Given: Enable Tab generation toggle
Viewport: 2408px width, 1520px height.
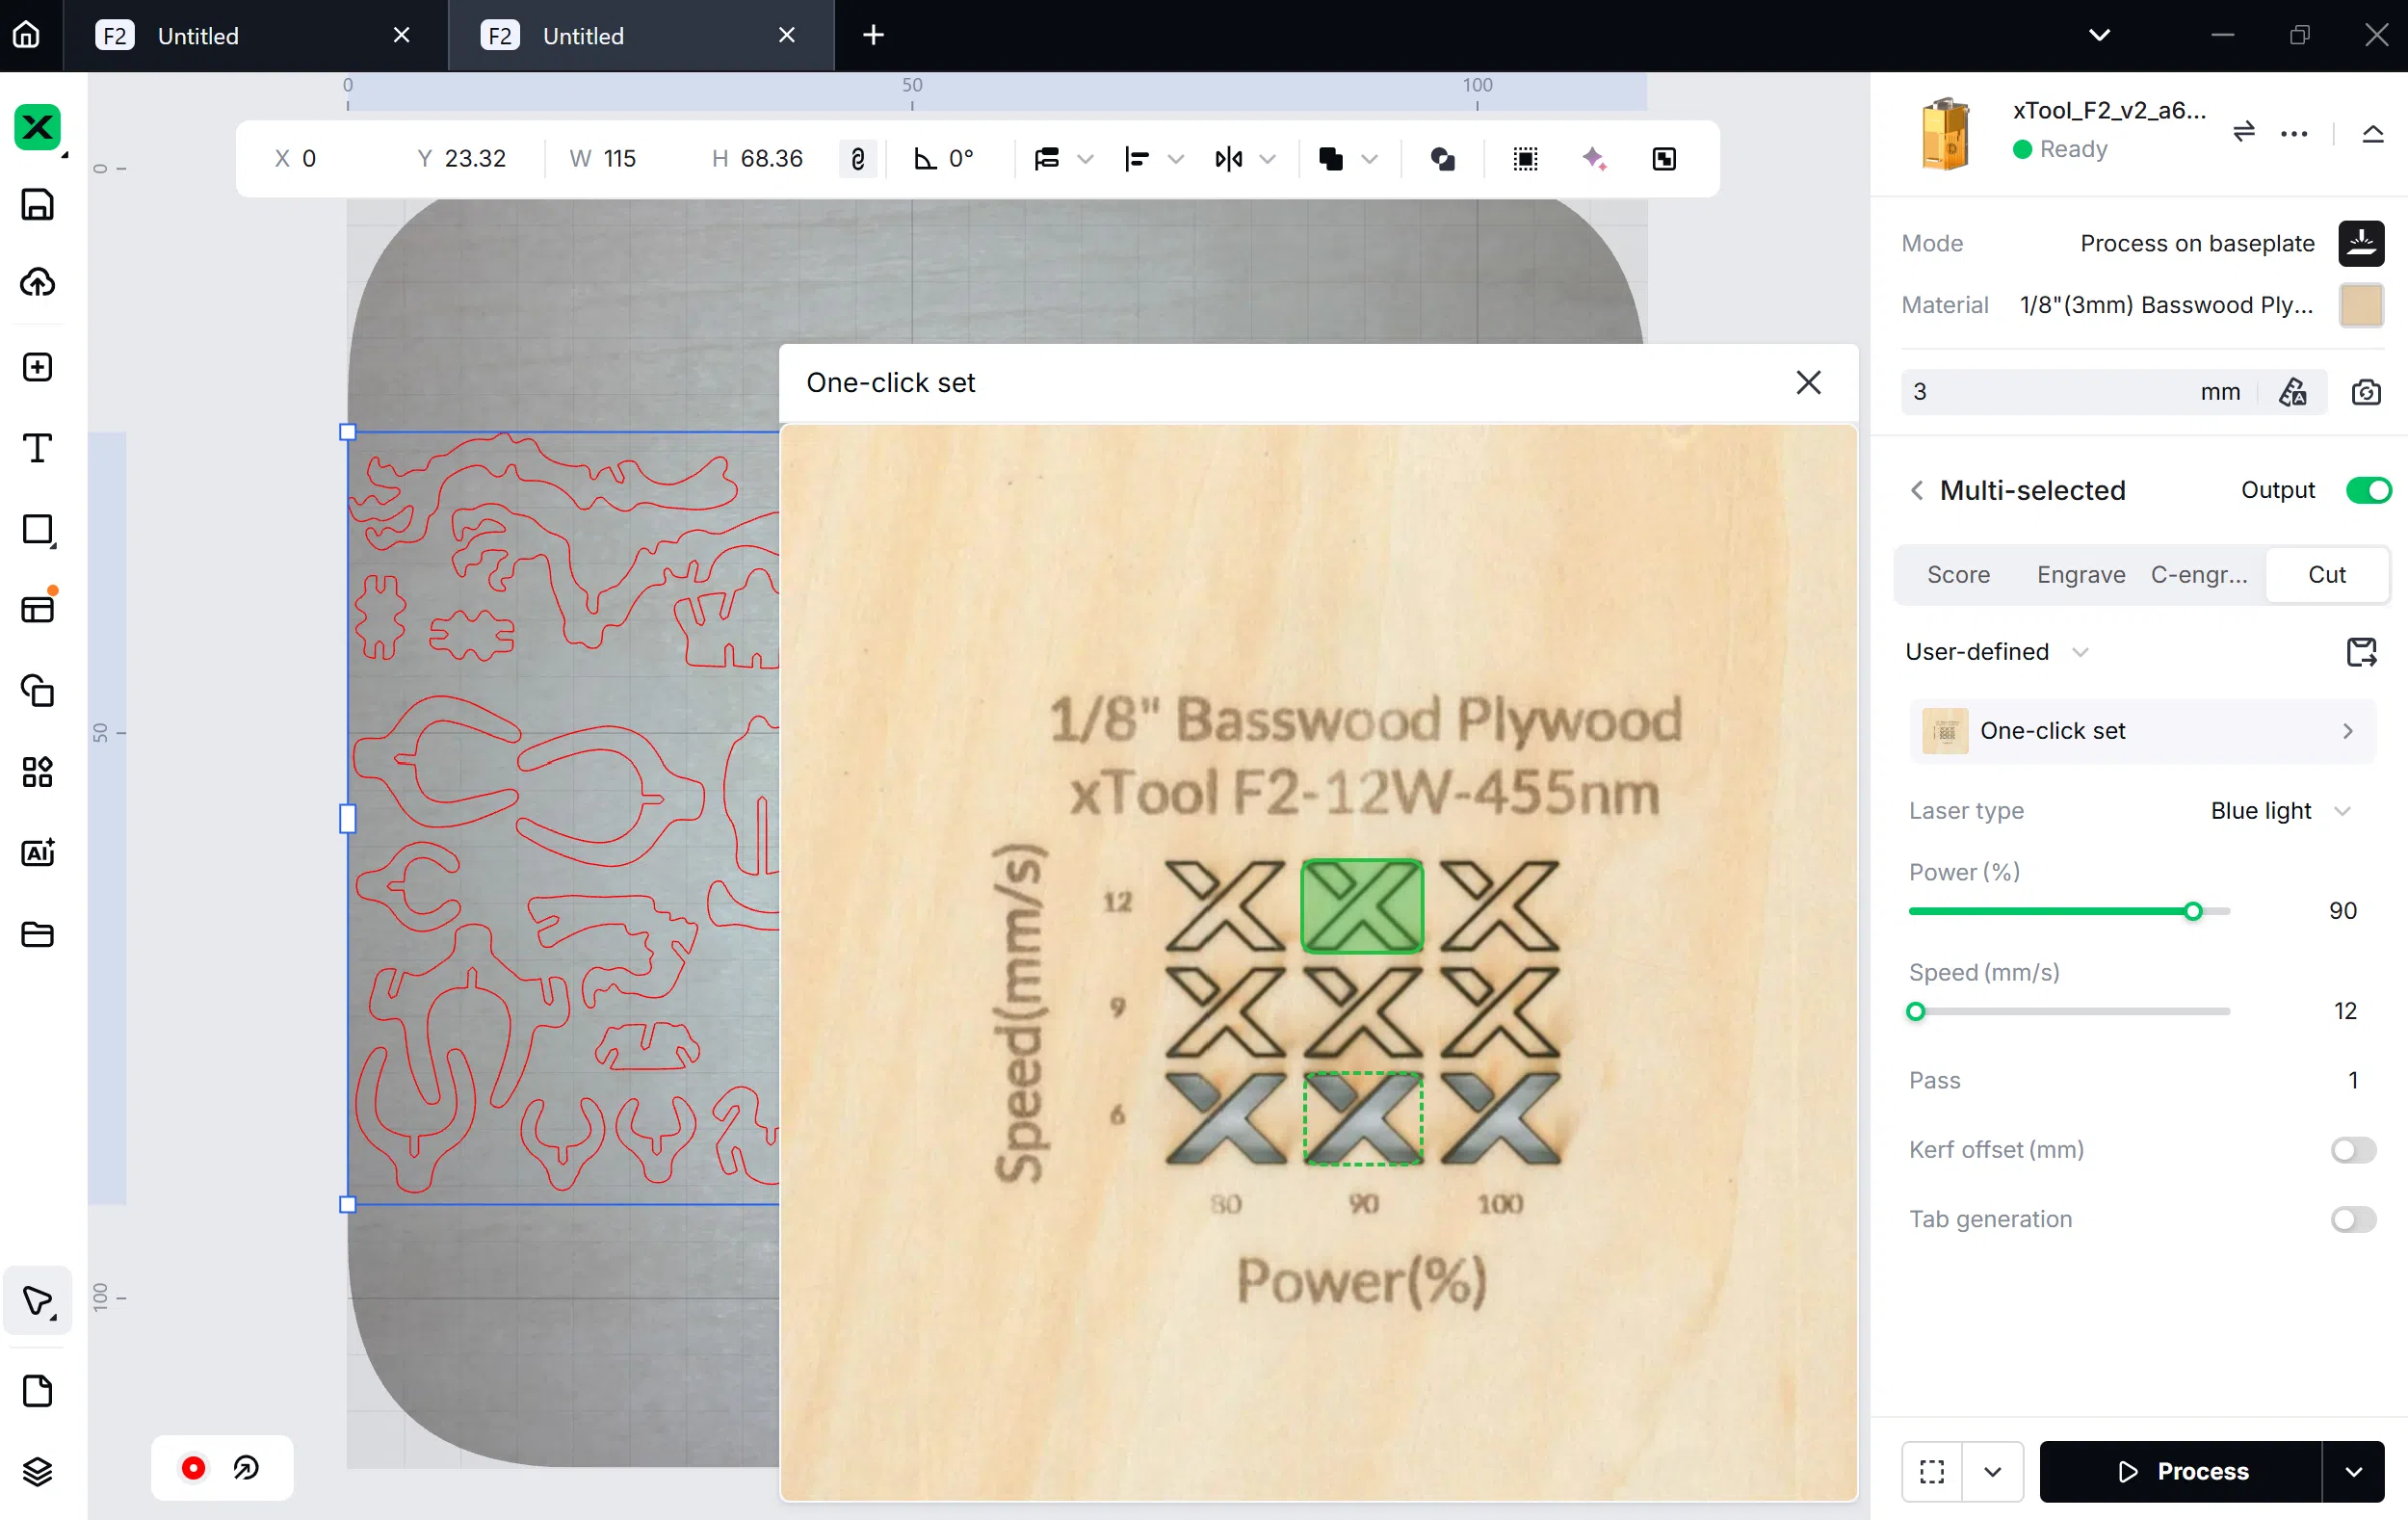Looking at the screenshot, I should pyautogui.click(x=2352, y=1219).
